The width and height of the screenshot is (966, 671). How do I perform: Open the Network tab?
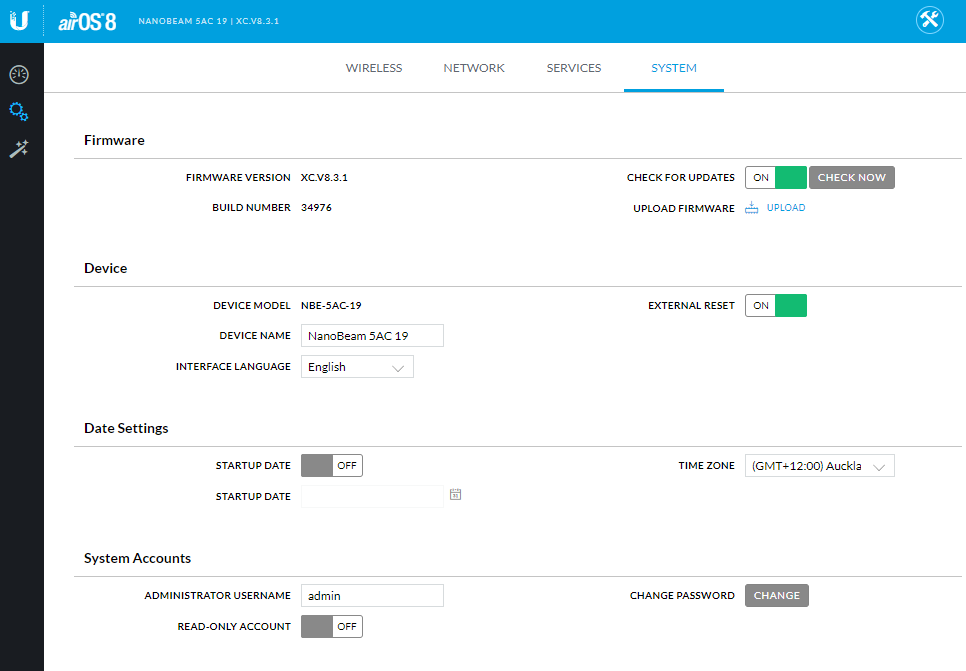pos(474,67)
